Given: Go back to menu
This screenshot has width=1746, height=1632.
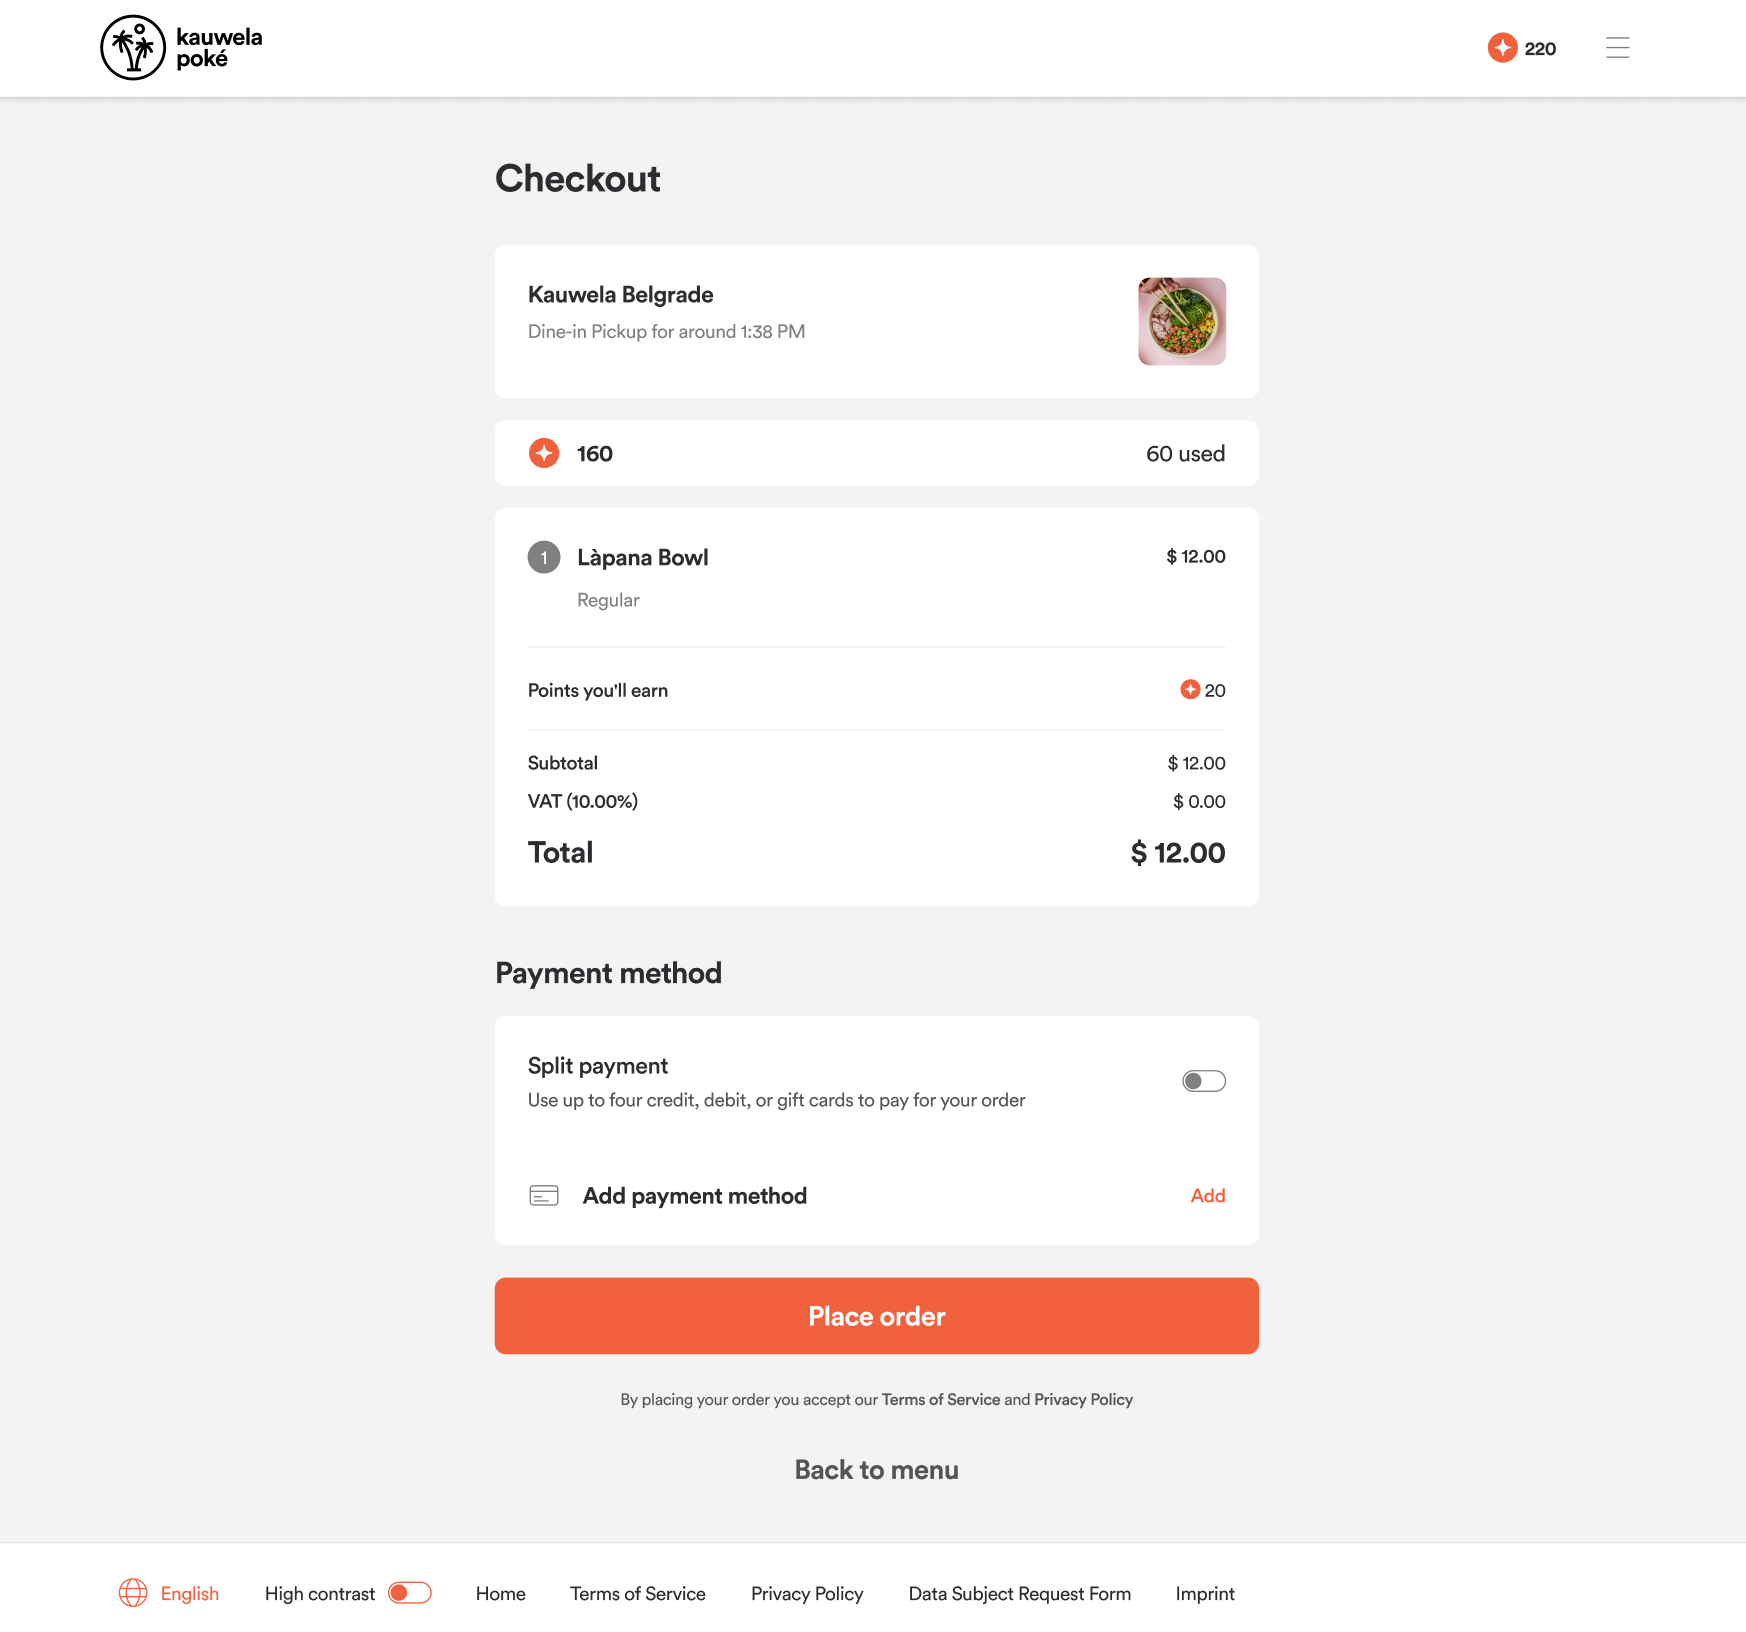Looking at the screenshot, I should pos(876,1469).
